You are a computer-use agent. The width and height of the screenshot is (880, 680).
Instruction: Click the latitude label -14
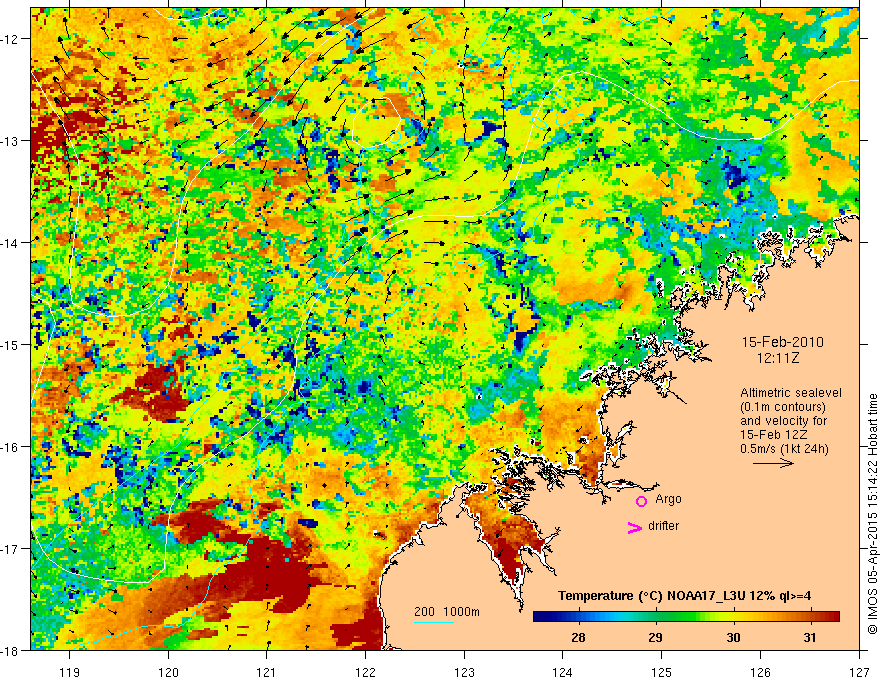point(11,243)
